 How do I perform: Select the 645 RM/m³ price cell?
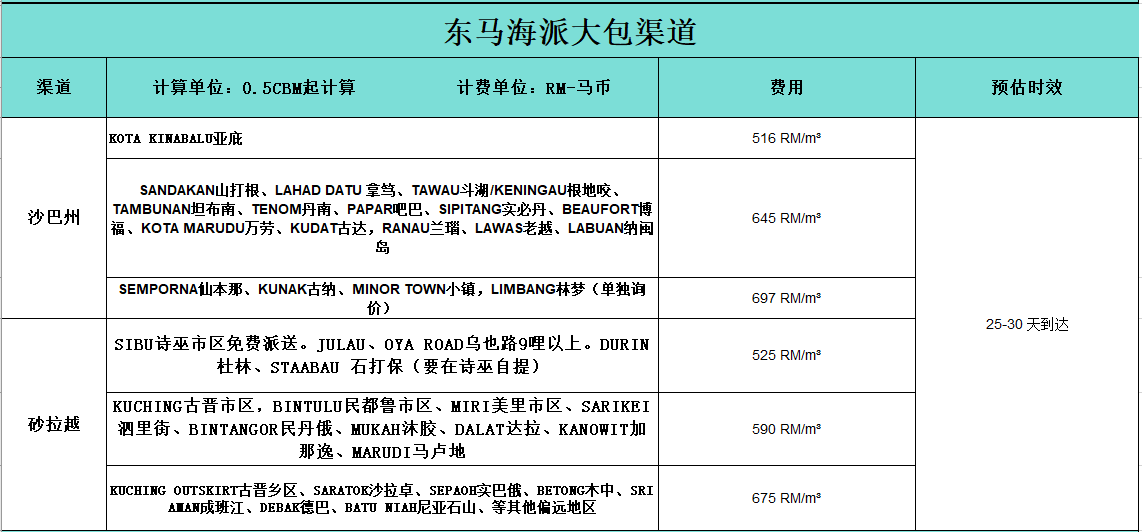[787, 218]
